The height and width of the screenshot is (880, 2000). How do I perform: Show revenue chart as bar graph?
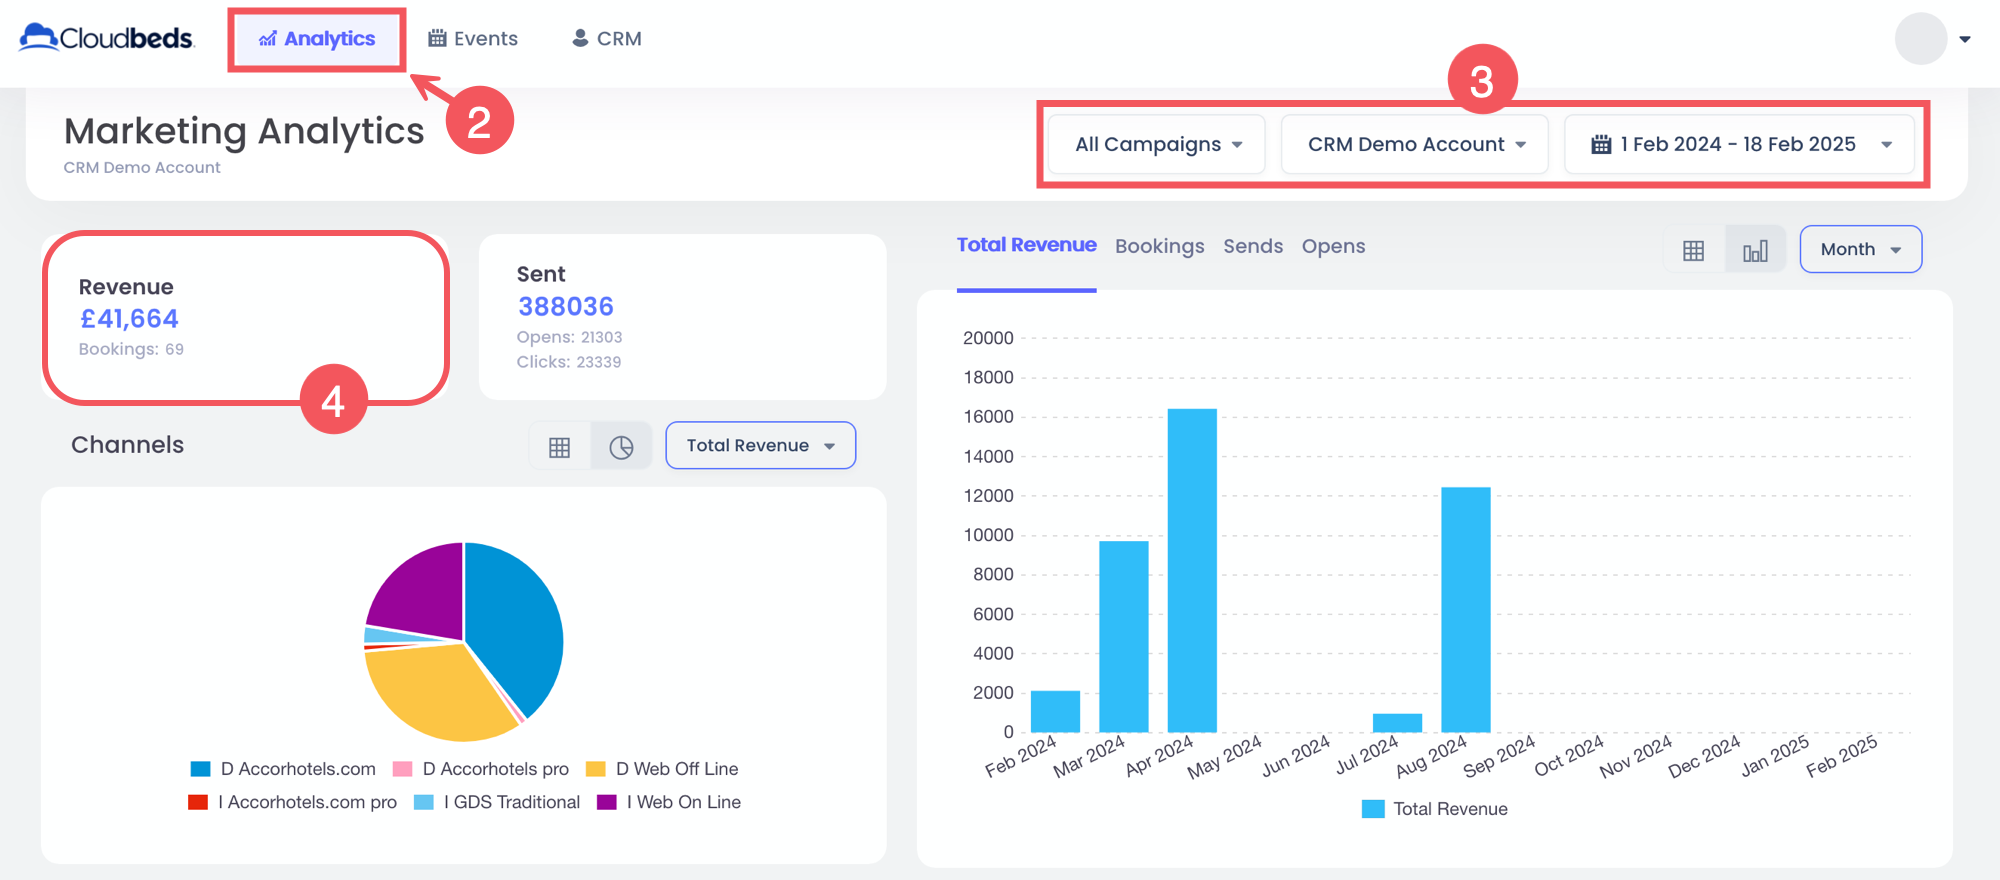[1755, 250]
